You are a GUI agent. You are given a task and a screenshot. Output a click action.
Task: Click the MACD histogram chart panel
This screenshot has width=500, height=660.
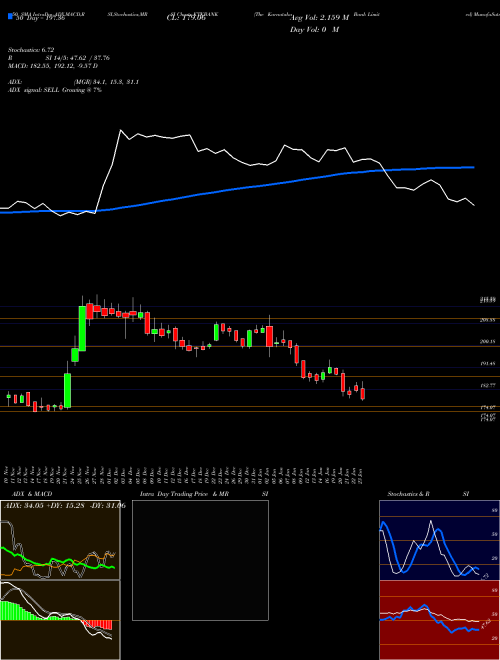pyautogui.click(x=60, y=620)
